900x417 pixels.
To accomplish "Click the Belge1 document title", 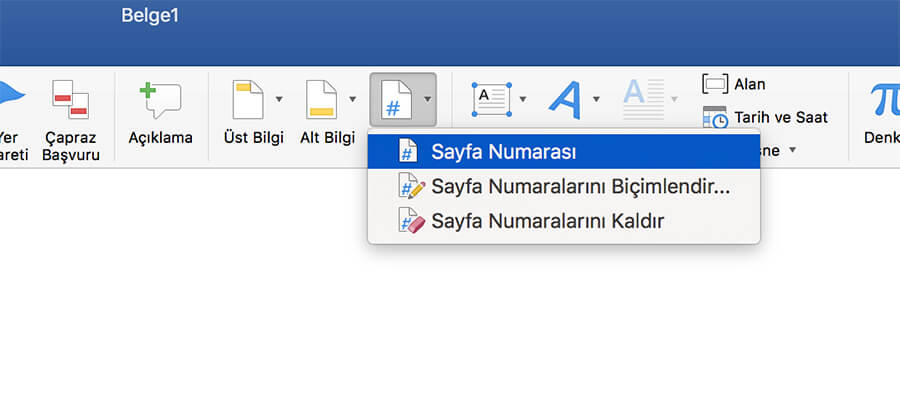I will click(x=150, y=16).
